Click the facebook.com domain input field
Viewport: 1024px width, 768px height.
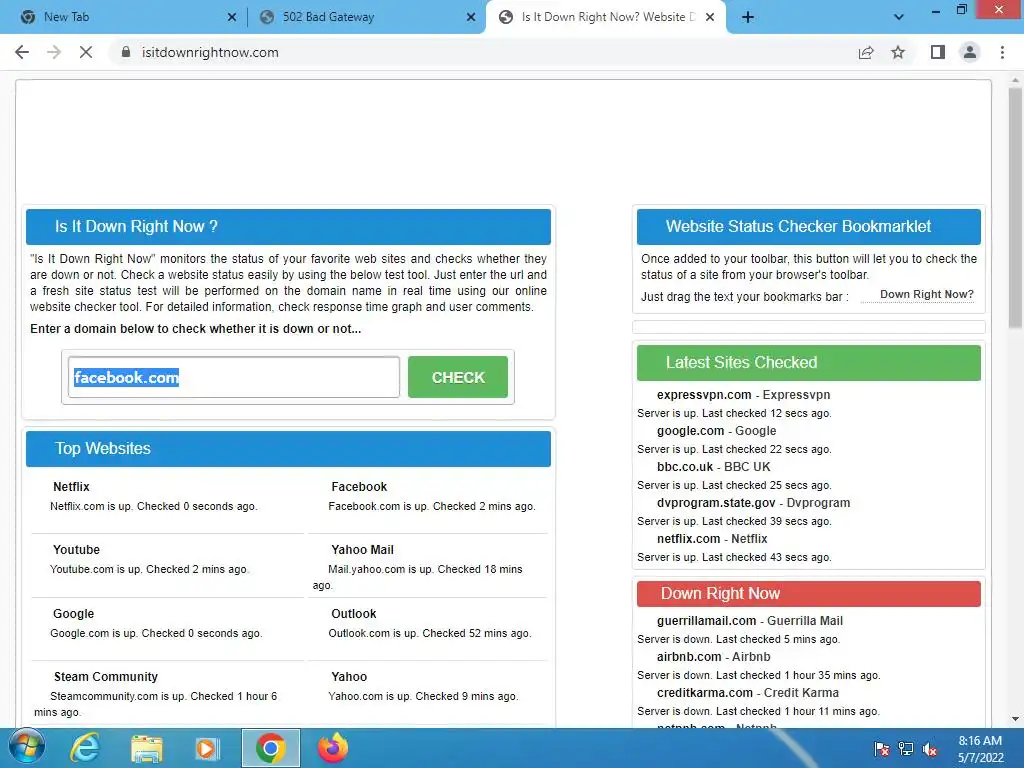point(234,377)
